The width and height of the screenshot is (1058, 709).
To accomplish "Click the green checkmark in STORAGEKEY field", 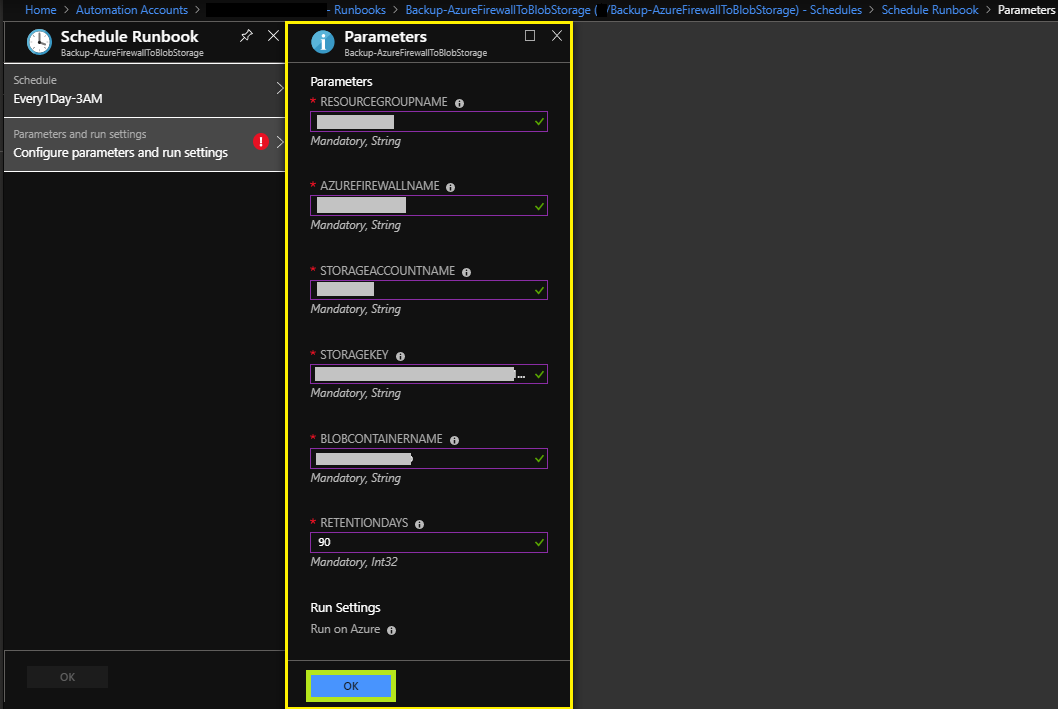I will click(x=539, y=374).
